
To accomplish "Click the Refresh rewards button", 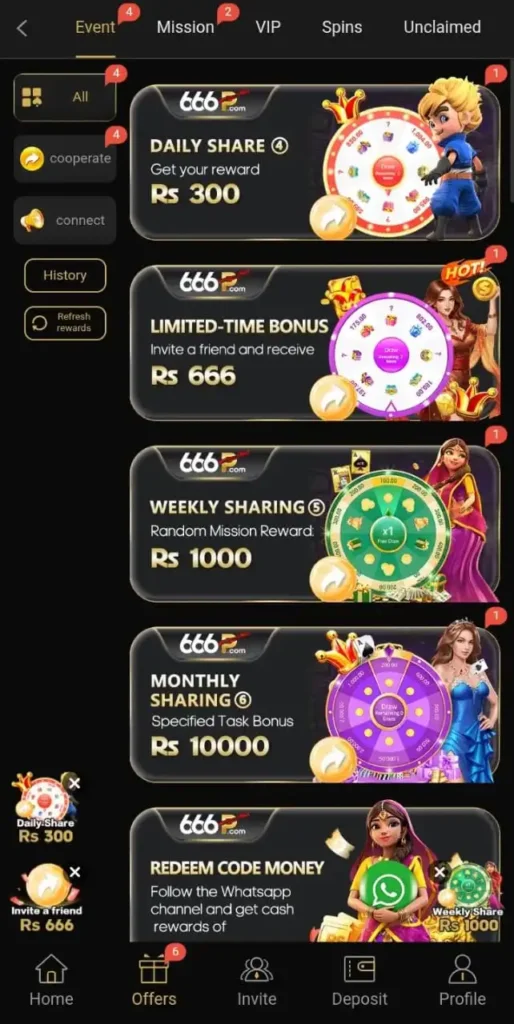I will click(65, 323).
